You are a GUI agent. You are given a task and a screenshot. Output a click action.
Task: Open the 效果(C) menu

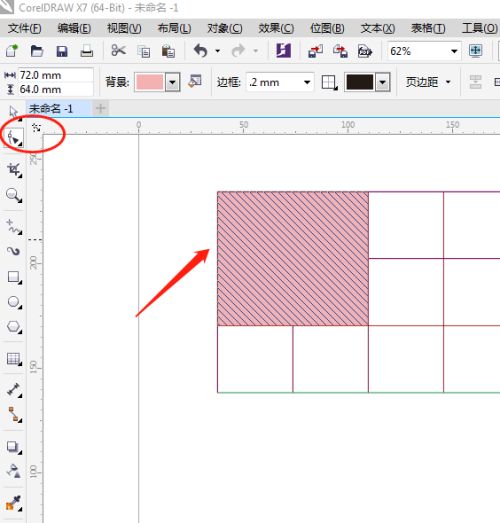pos(276,28)
